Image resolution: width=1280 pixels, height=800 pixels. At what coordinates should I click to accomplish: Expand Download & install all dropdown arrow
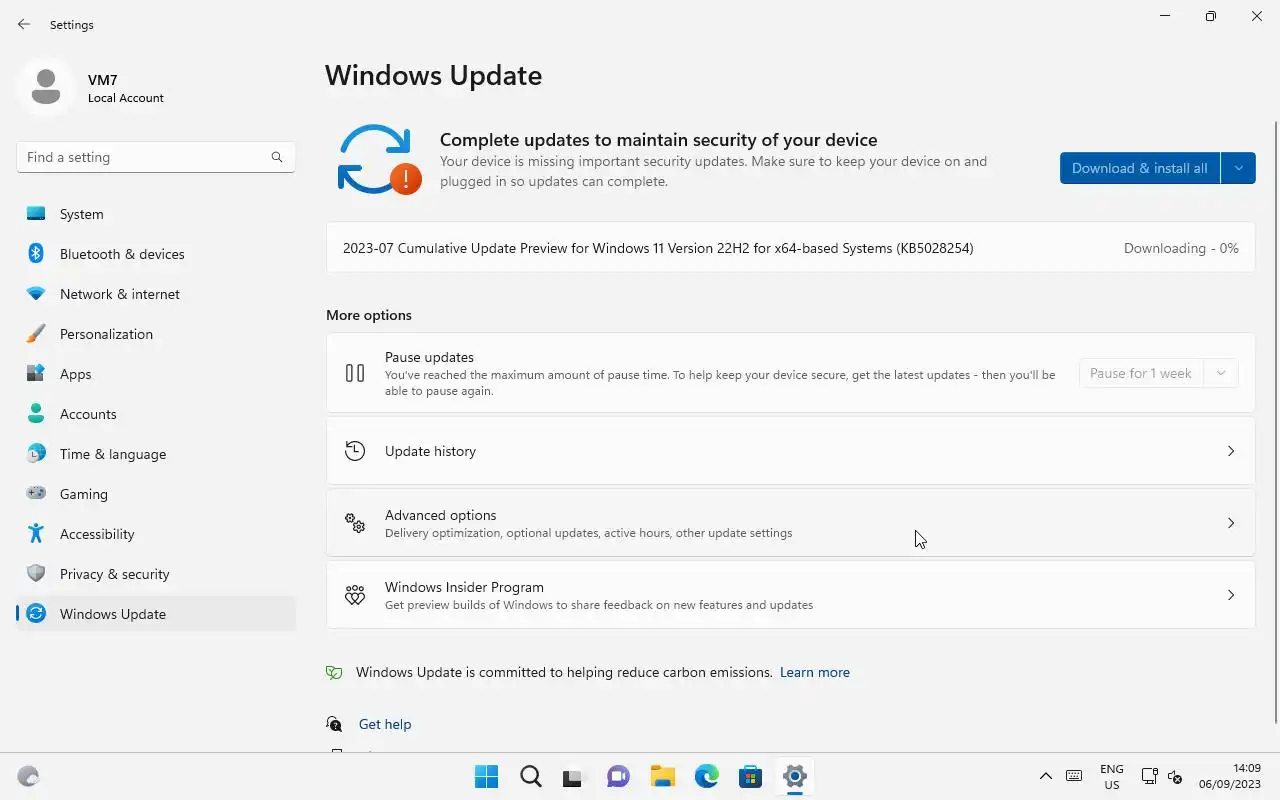tap(1238, 168)
